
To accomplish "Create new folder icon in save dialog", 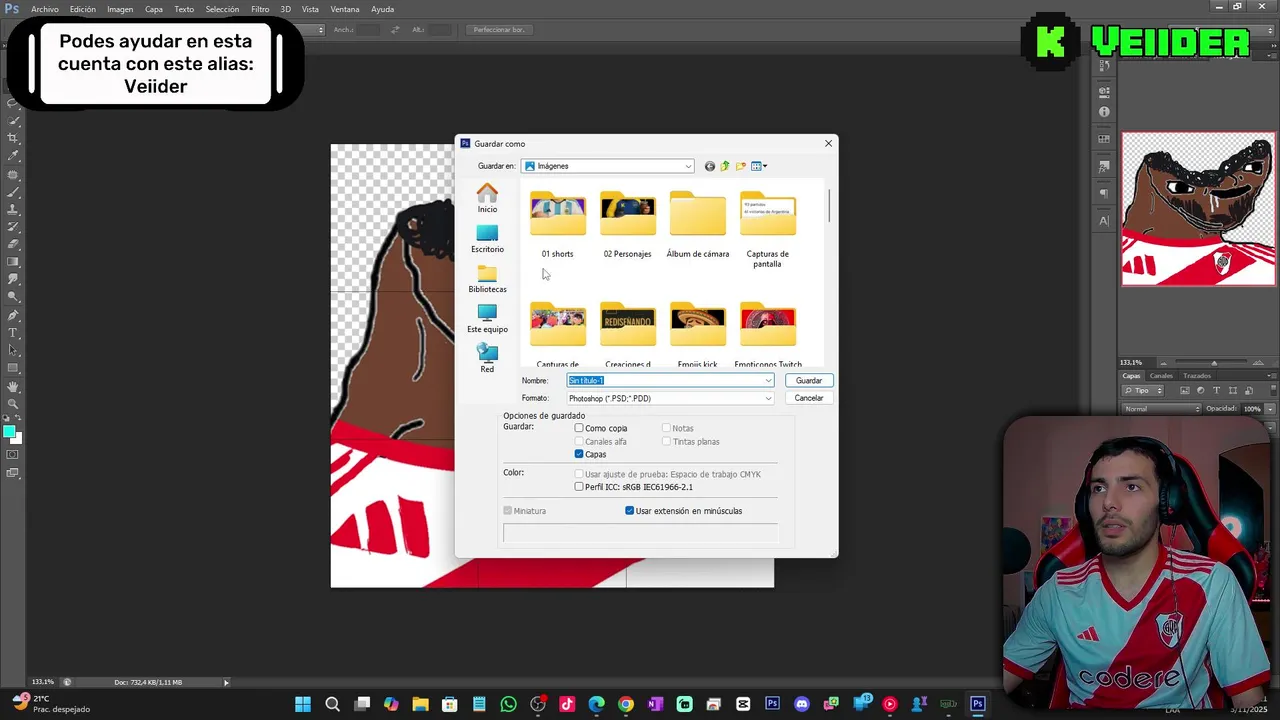I will click(x=741, y=166).
